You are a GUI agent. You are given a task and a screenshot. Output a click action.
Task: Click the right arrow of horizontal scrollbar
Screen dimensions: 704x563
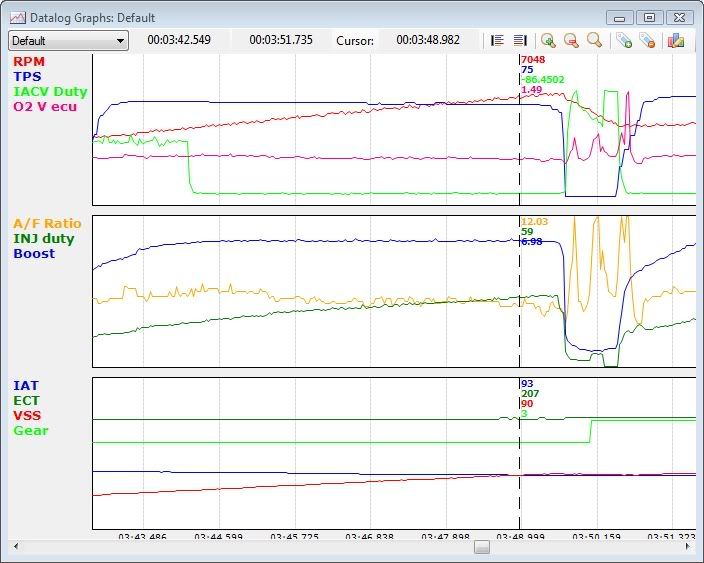pyautogui.click(x=687, y=546)
